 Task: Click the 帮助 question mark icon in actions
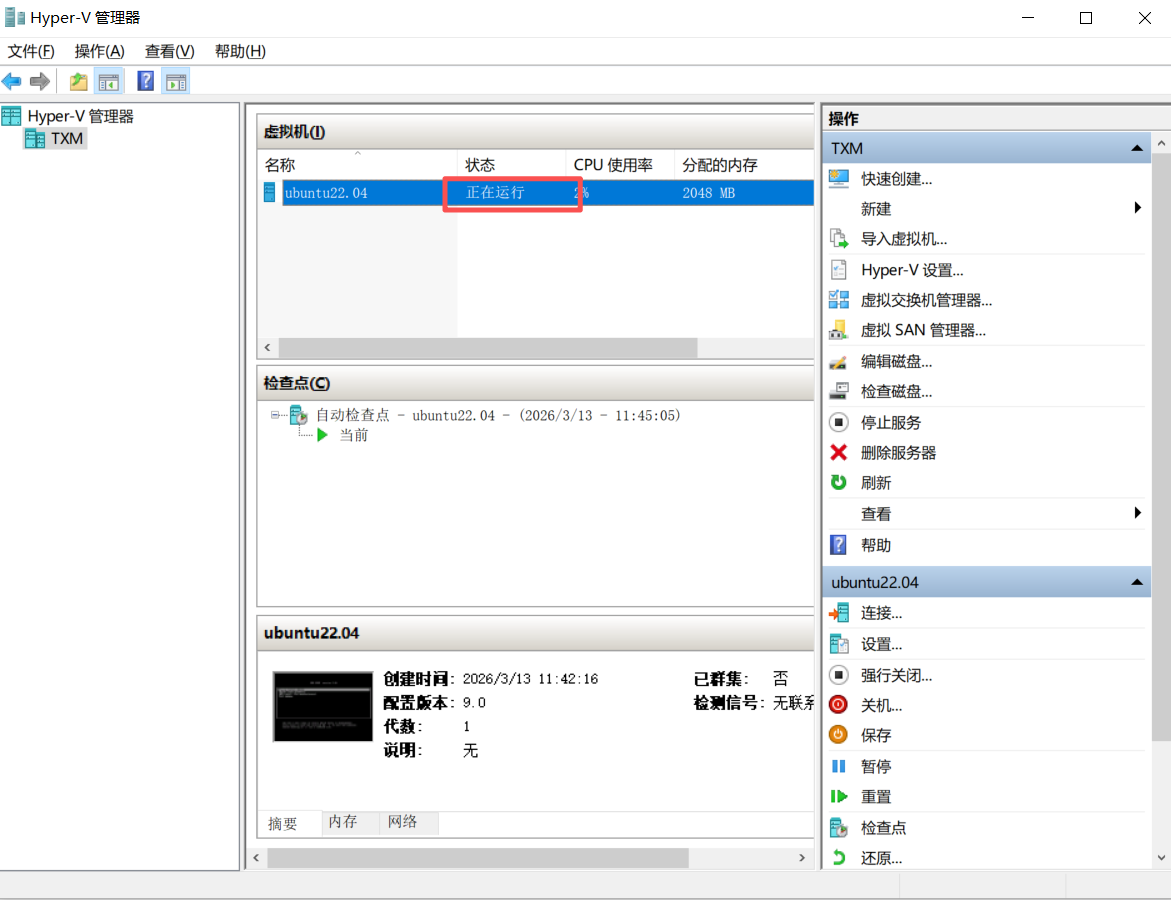(839, 544)
